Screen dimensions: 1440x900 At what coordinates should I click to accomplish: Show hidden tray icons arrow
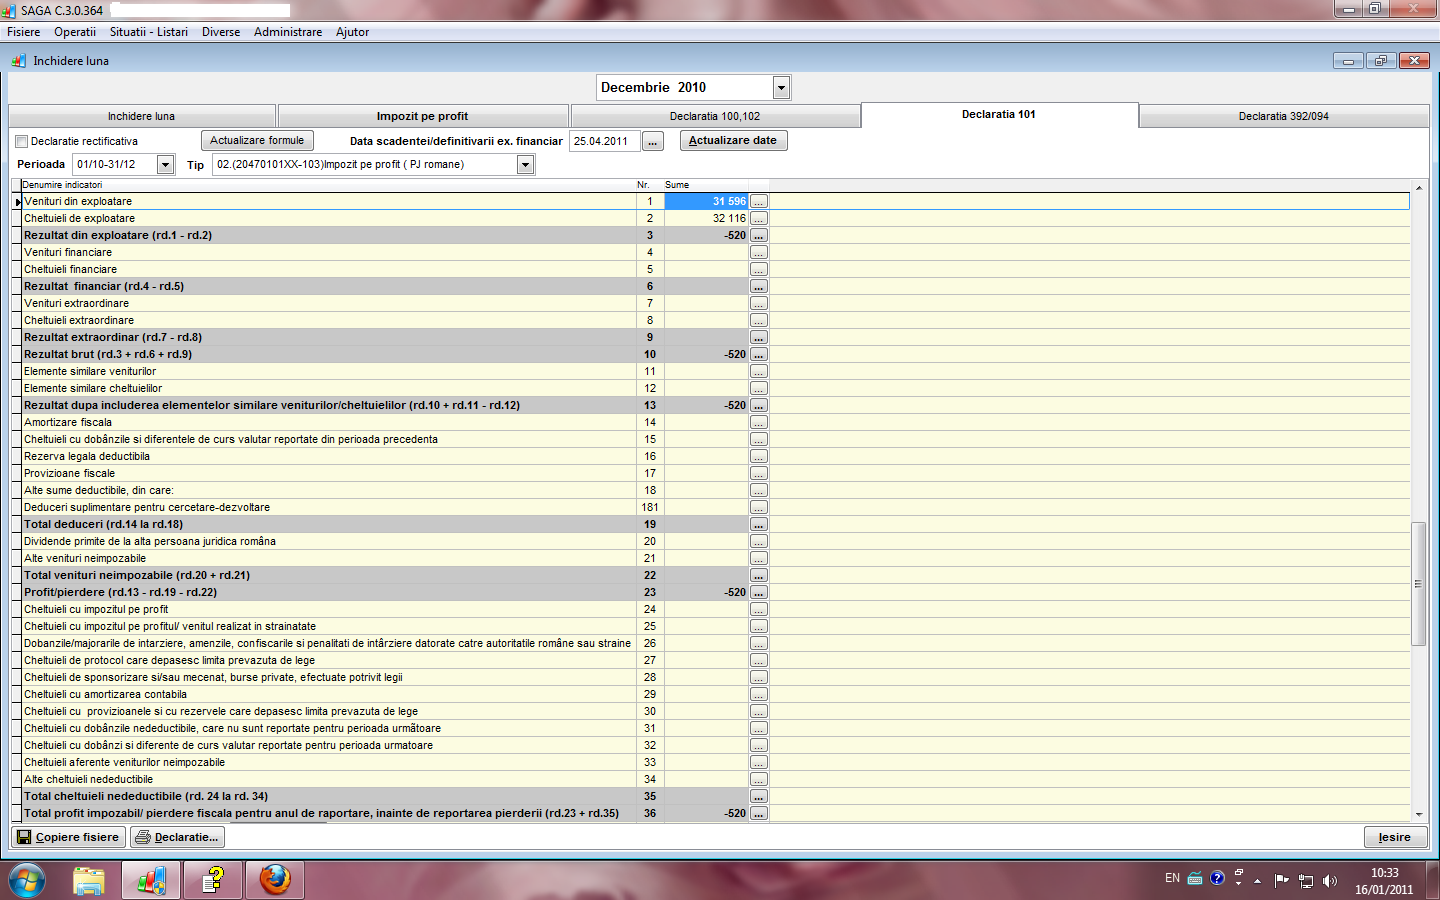[1257, 881]
